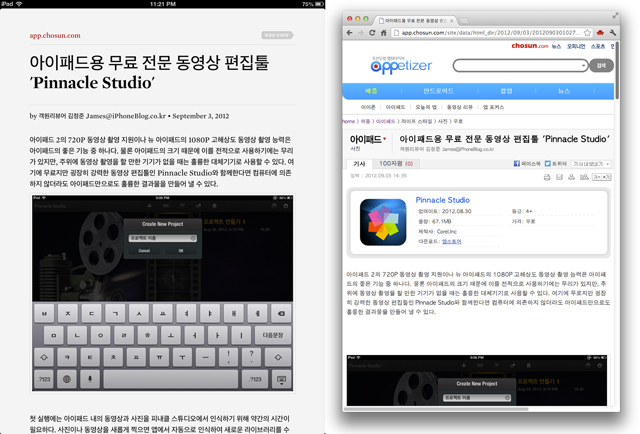
Task: Click the icon right of the envelope
Action: [571, 177]
